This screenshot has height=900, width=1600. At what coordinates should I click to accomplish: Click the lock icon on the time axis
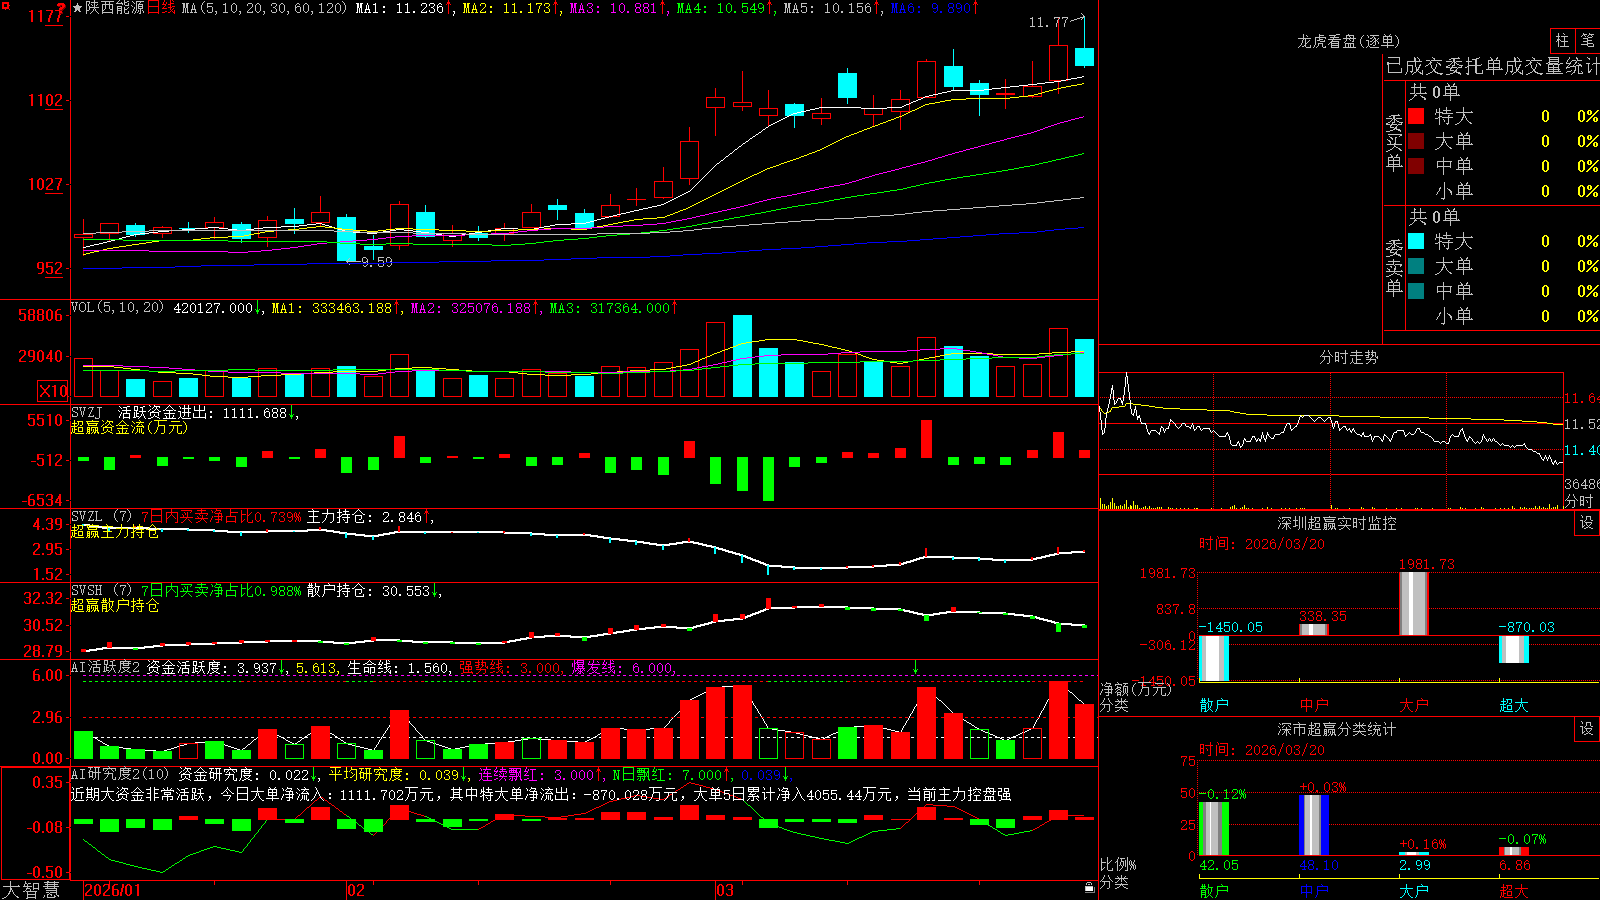(x=1089, y=887)
